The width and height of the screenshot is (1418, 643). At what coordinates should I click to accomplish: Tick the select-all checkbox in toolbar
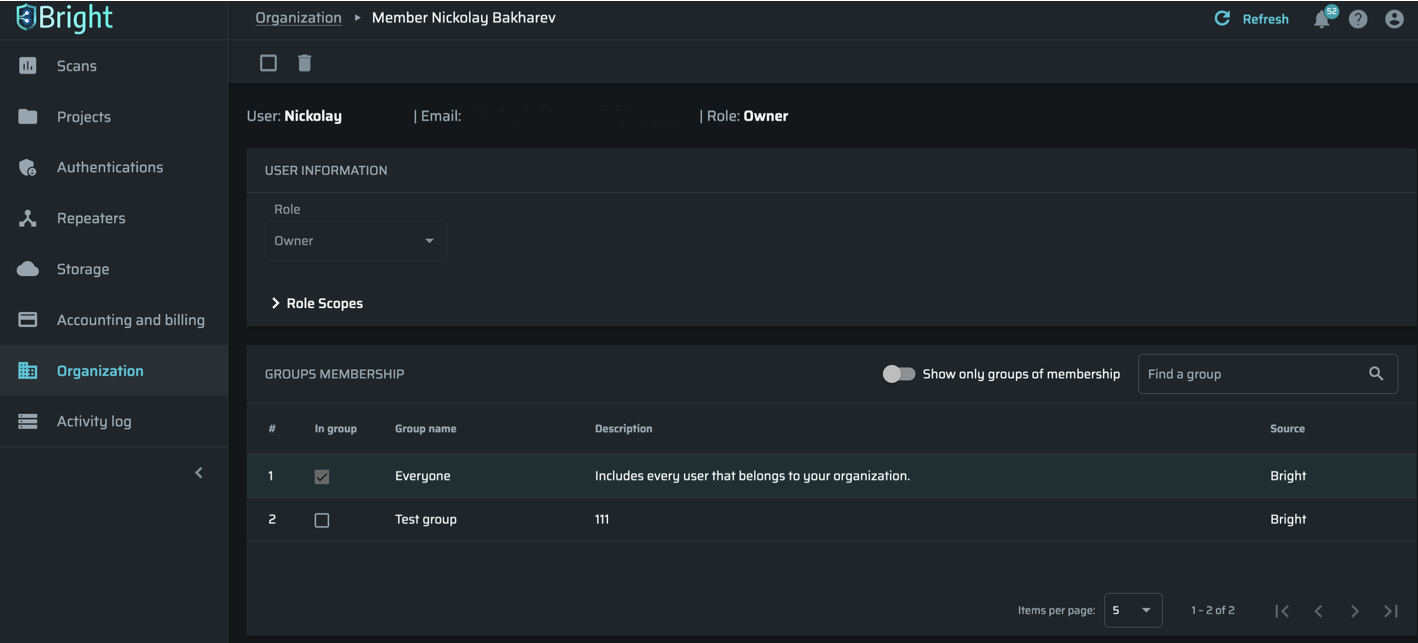(268, 63)
